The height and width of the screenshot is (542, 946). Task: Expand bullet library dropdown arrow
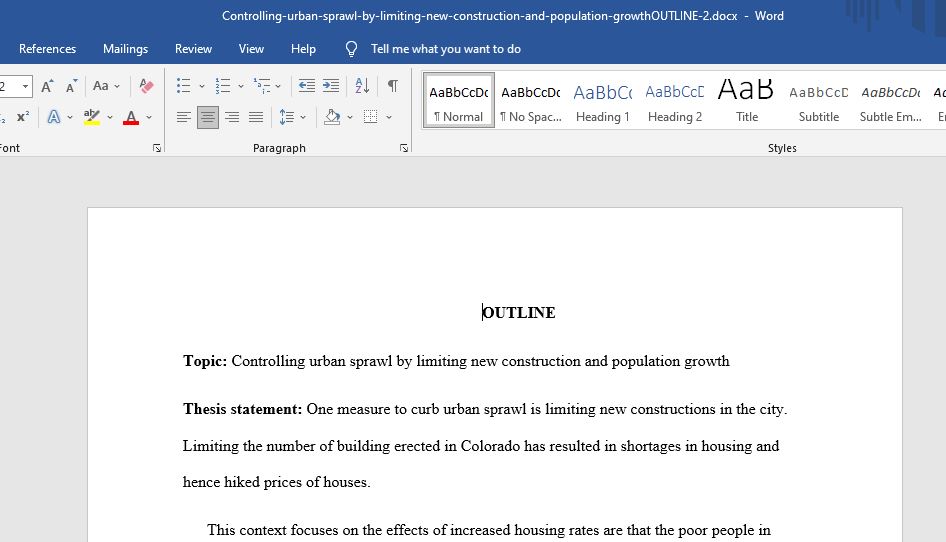[x=202, y=86]
